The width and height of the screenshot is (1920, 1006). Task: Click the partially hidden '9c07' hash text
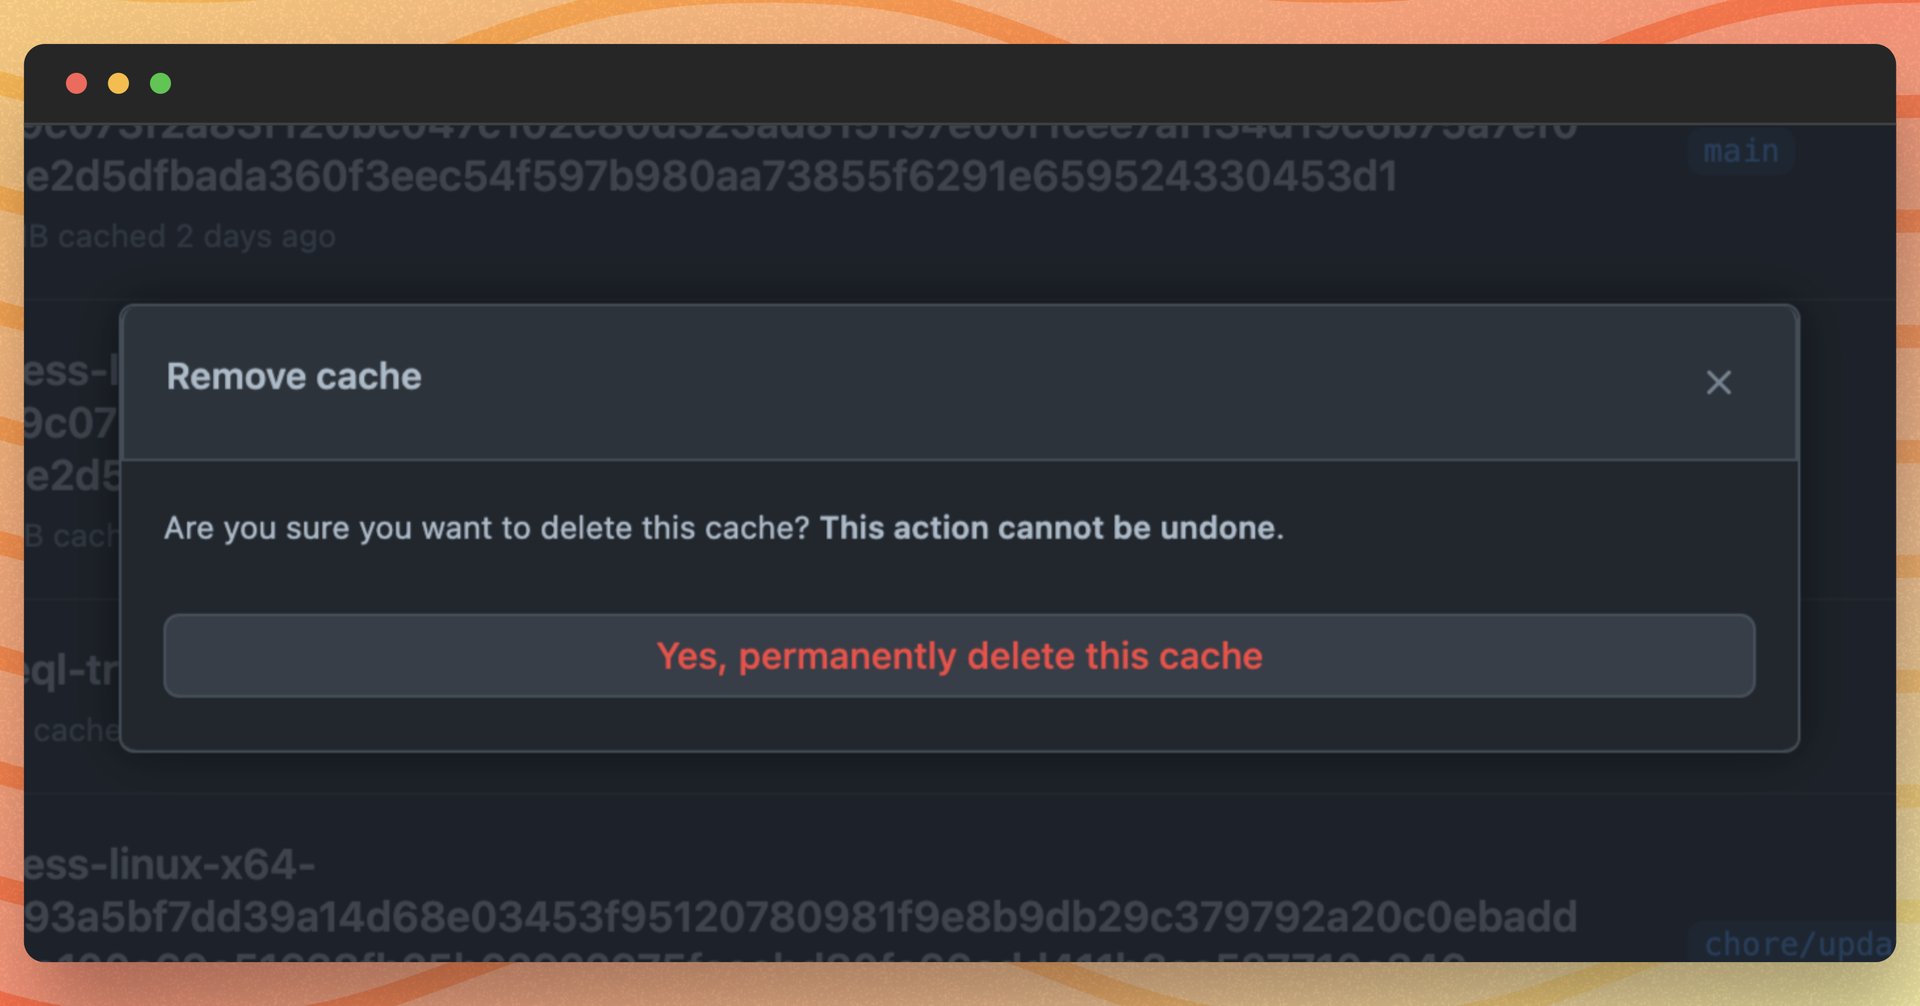click(70, 424)
